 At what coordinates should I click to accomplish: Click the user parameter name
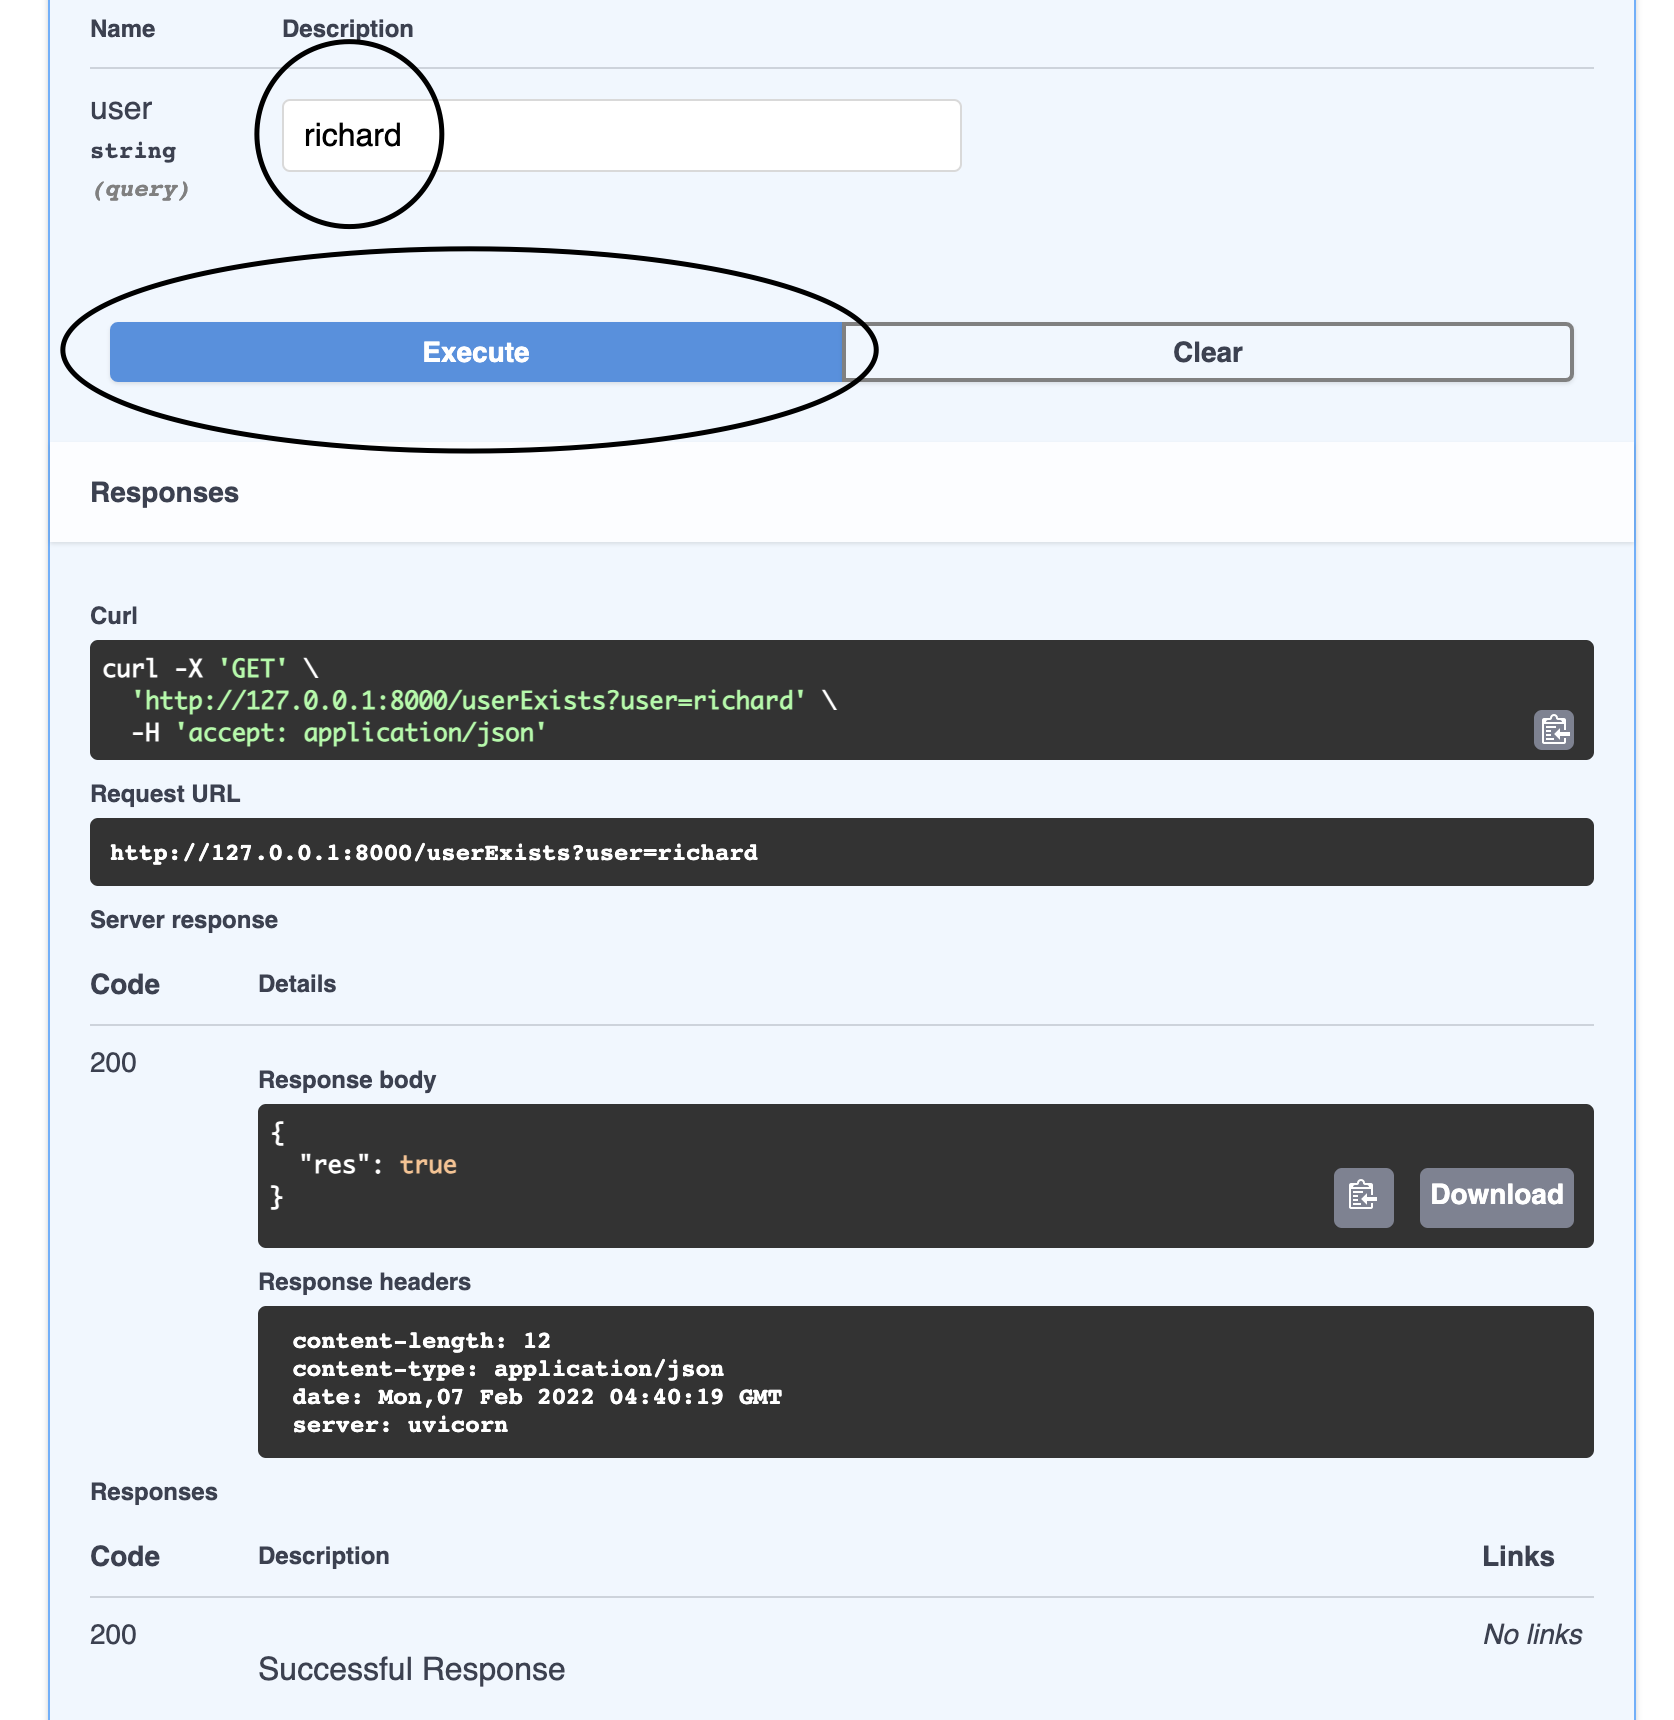point(121,108)
